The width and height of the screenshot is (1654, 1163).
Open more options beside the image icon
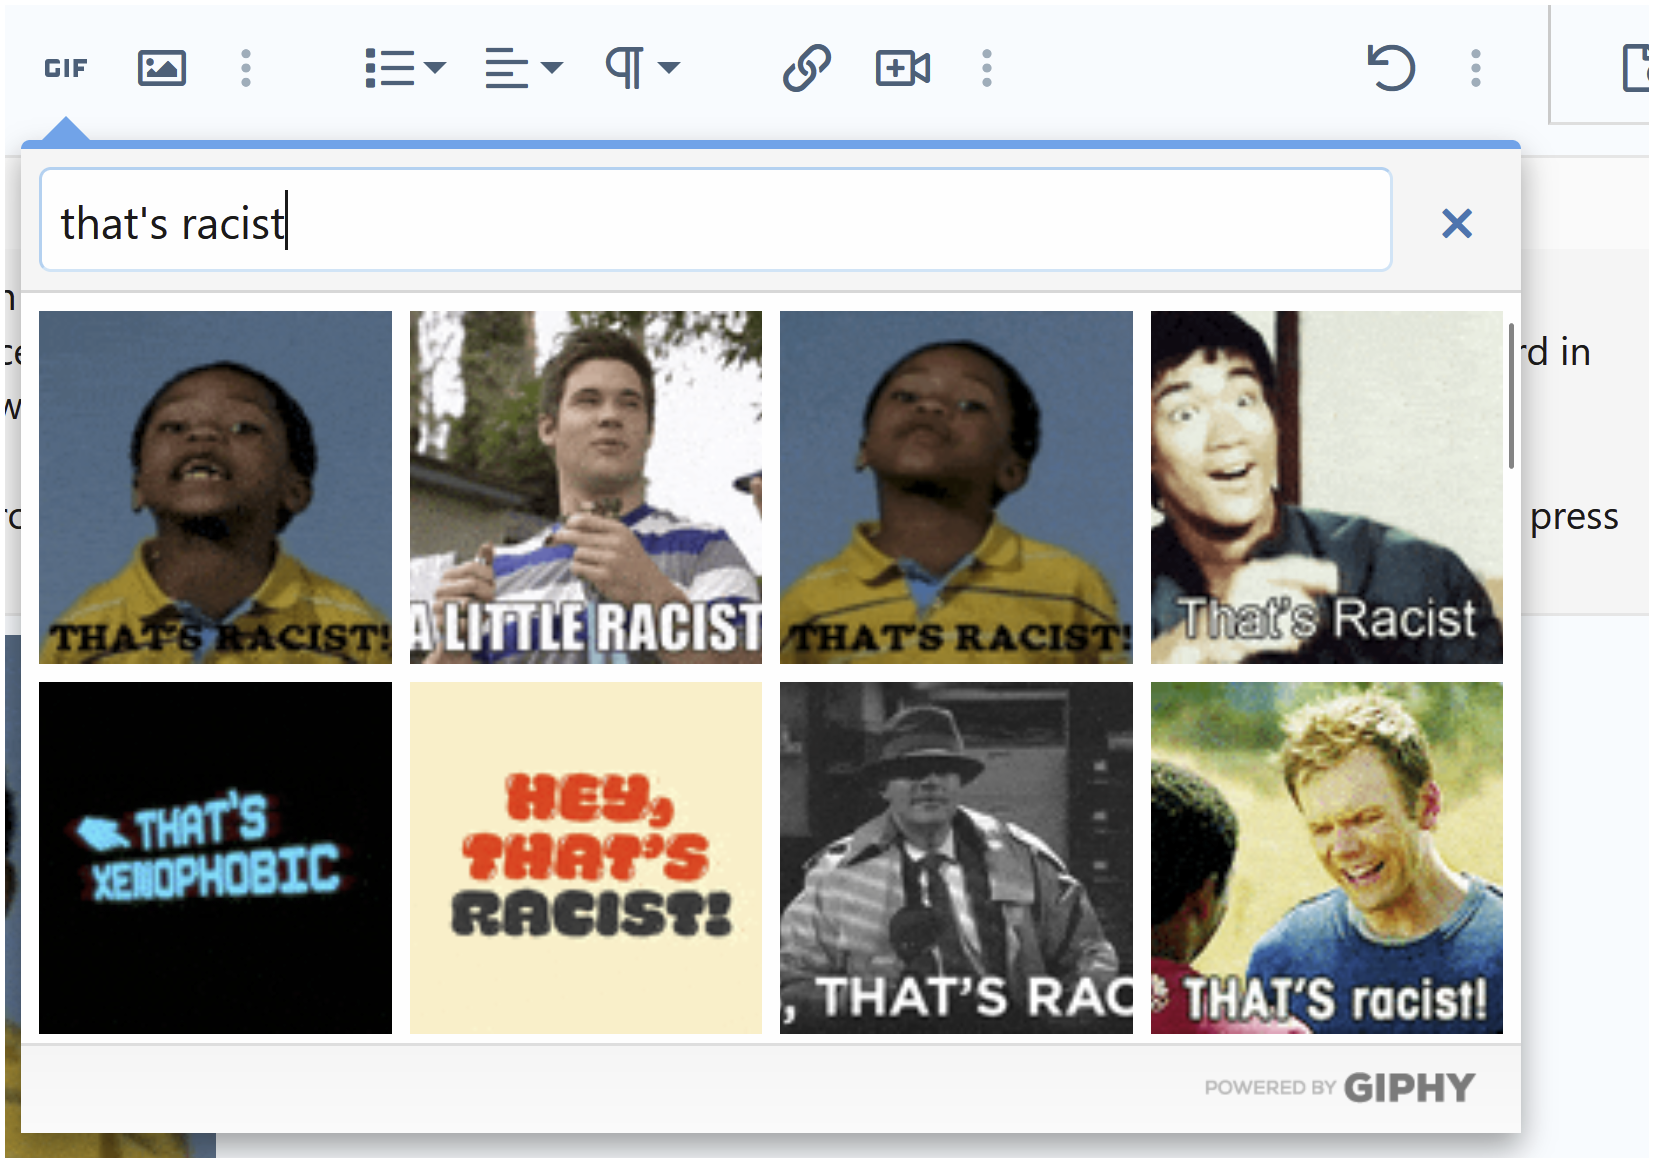point(246,68)
